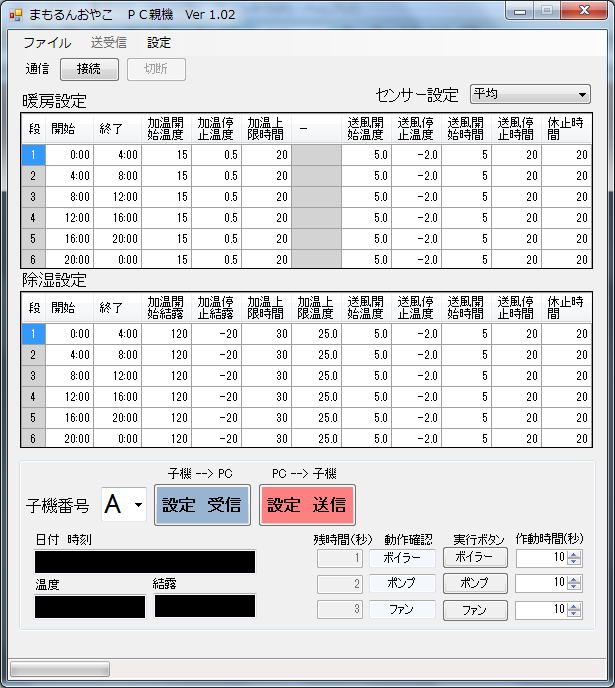The height and width of the screenshot is (688, 615).
Task: Open the センサー設定 dropdown showing 平均
Action: [x=530, y=94]
